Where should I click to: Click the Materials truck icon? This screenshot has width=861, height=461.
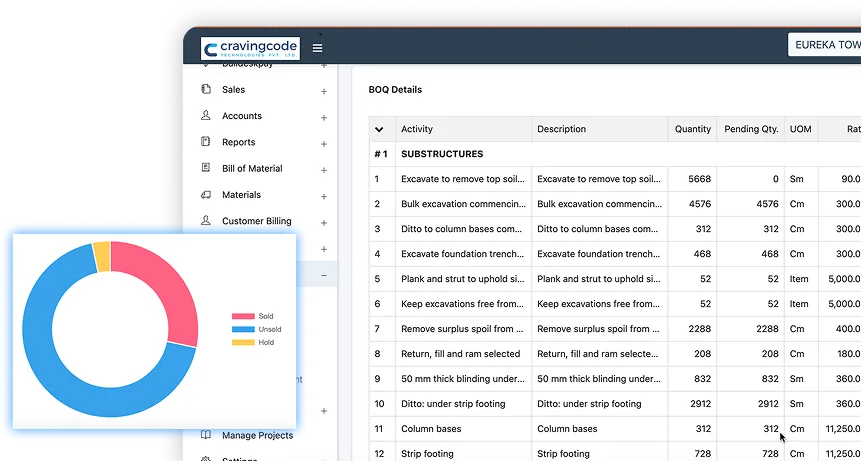click(206, 195)
